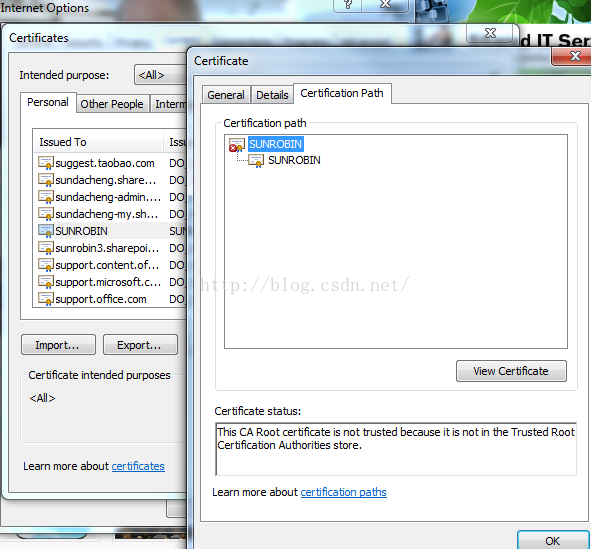Click certificate icon beside sunrobin3.sharepoi… row
The width and height of the screenshot is (591, 549).
(x=46, y=248)
